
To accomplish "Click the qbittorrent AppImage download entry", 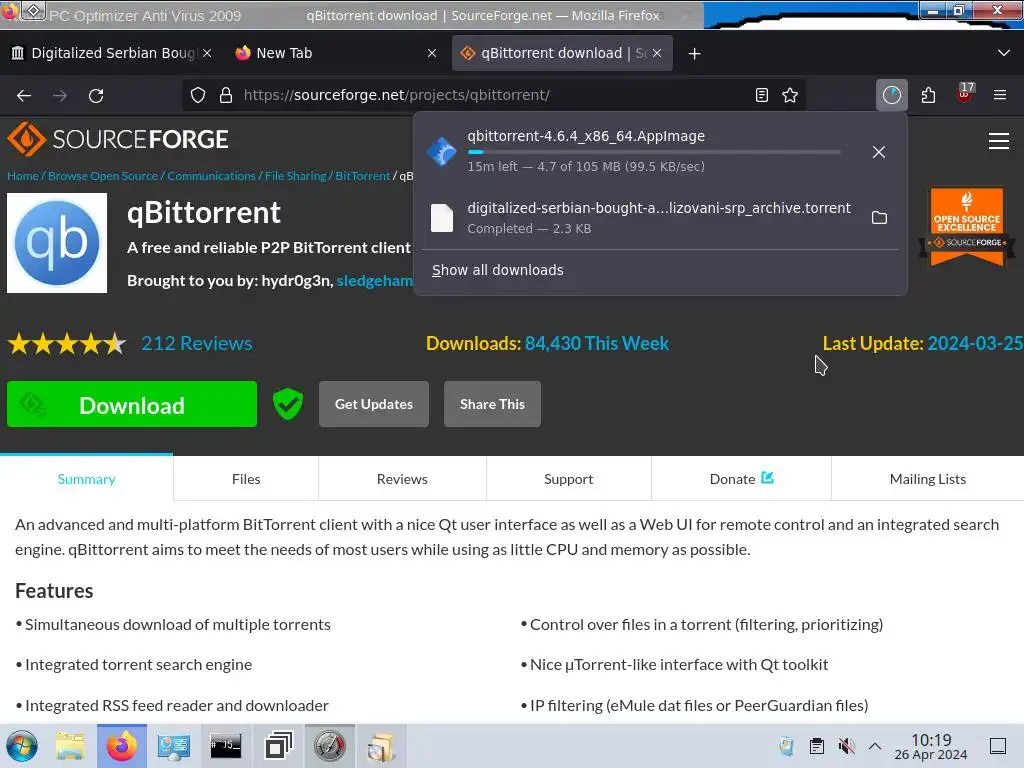I will click(x=660, y=151).
